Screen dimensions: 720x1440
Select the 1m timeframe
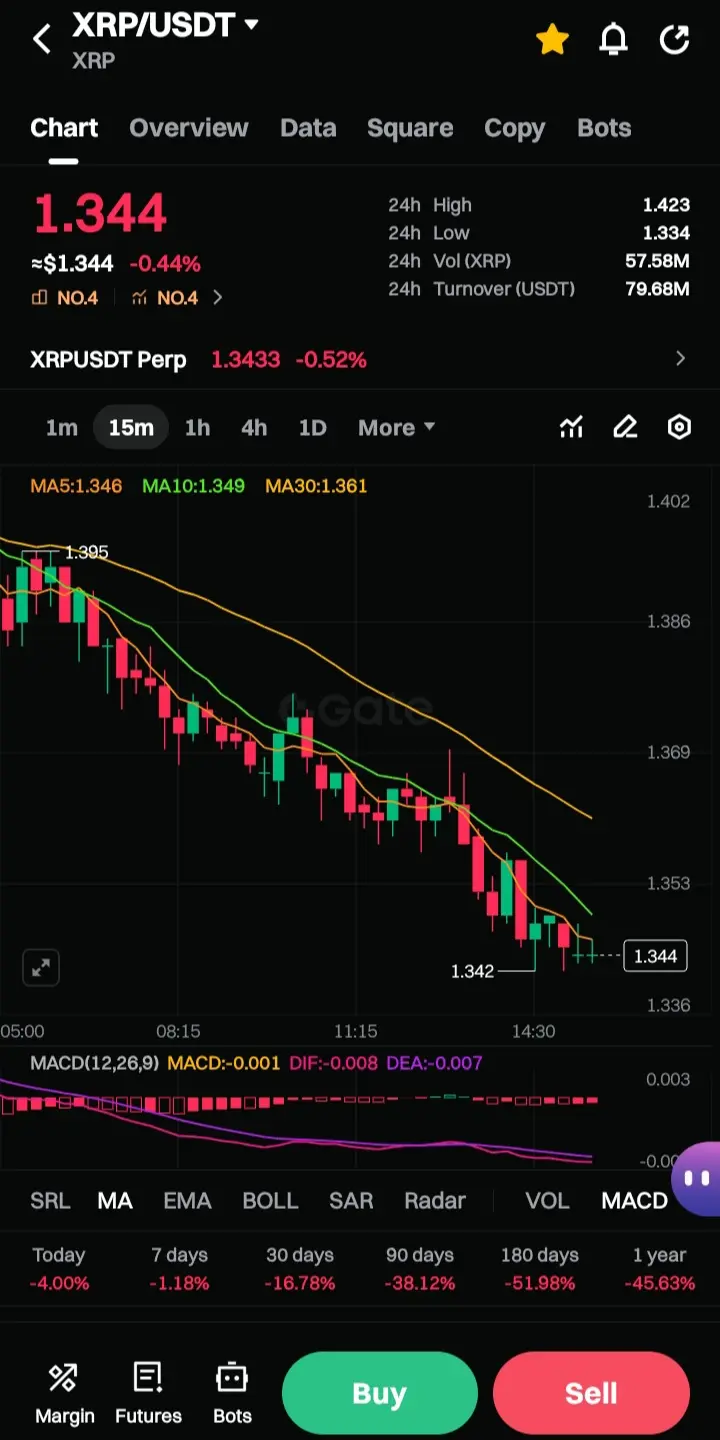(61, 427)
